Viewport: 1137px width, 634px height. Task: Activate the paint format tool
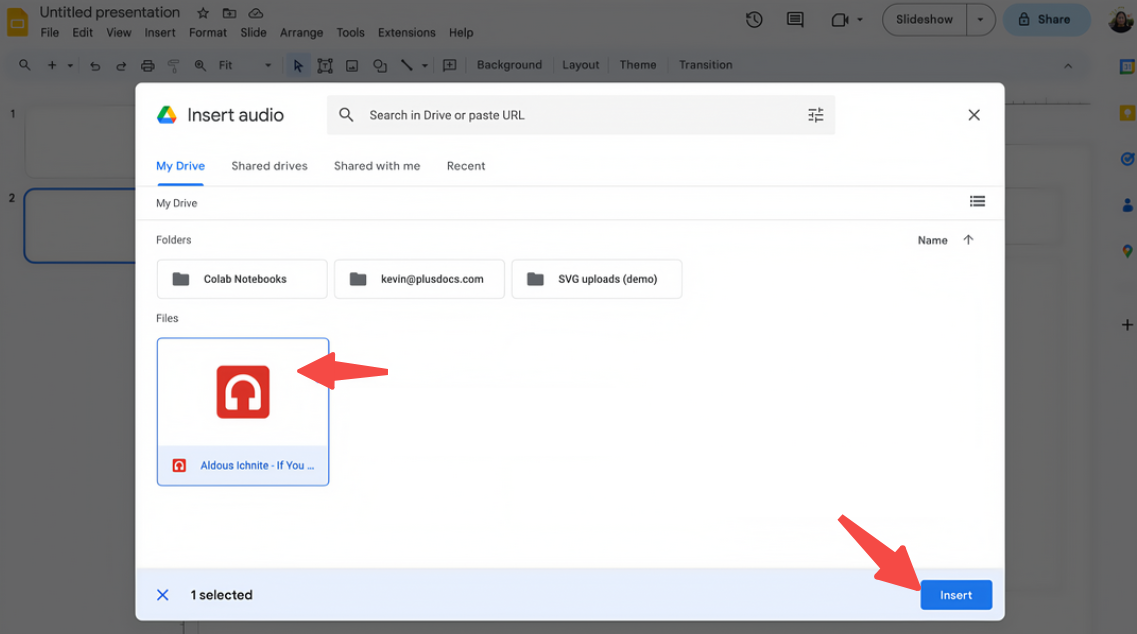172,64
